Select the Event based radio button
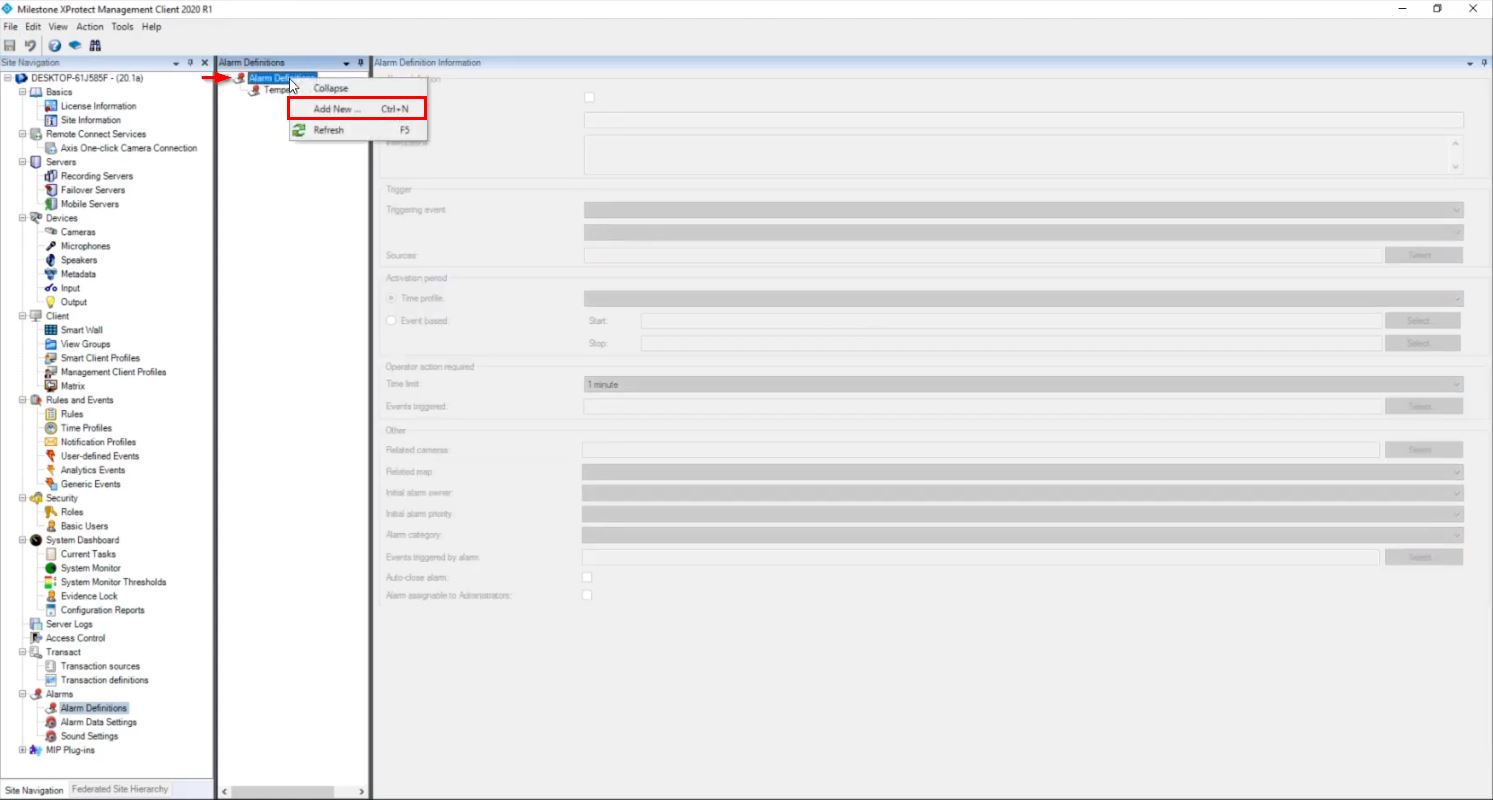The image size is (1493, 800). click(x=391, y=321)
